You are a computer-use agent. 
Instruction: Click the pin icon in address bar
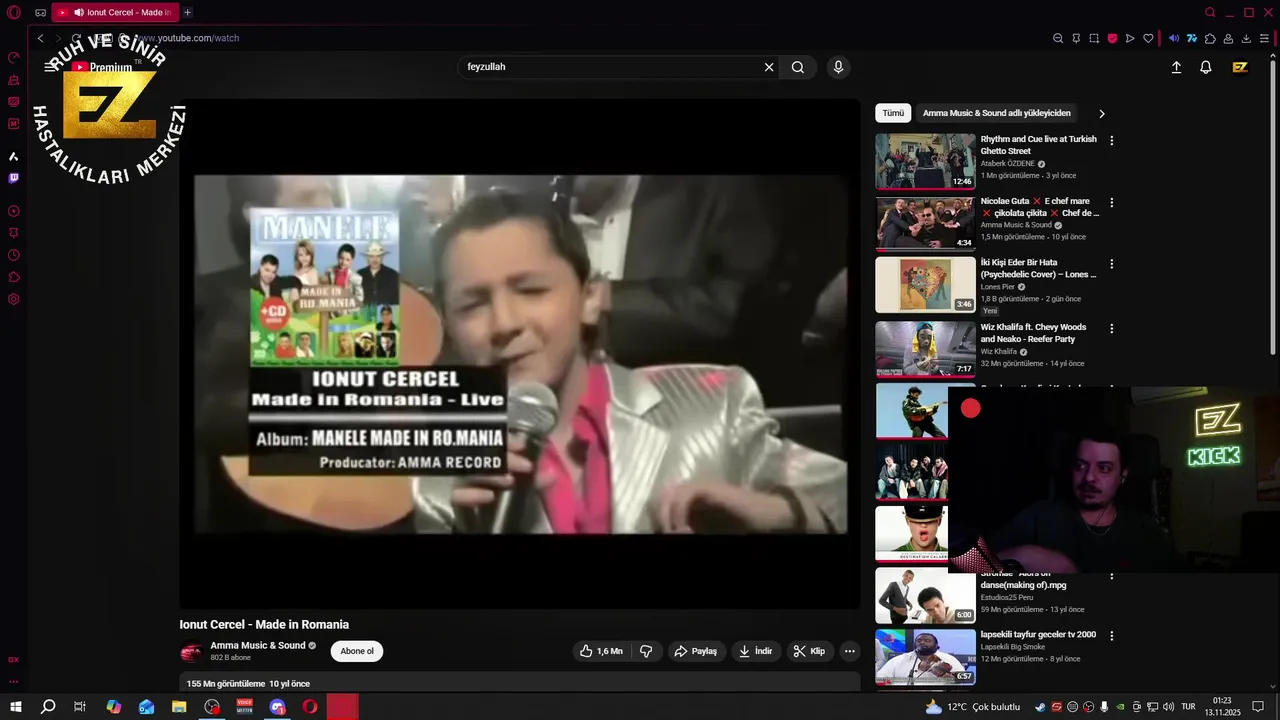pyautogui.click(x=1076, y=38)
